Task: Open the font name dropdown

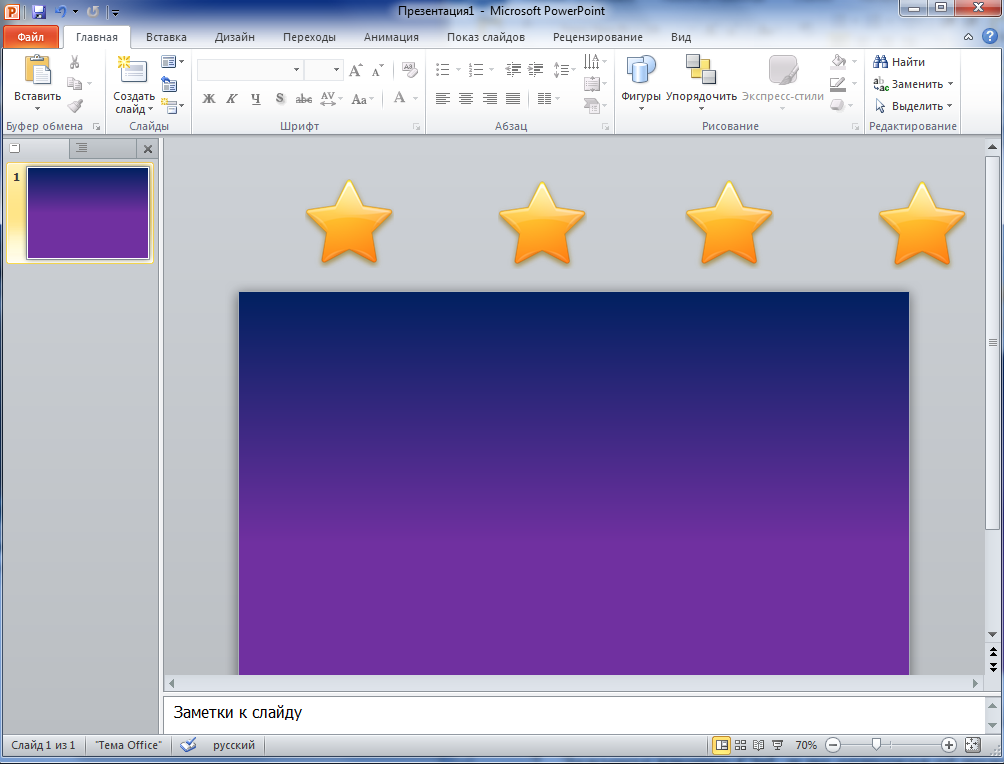Action: [x=296, y=69]
